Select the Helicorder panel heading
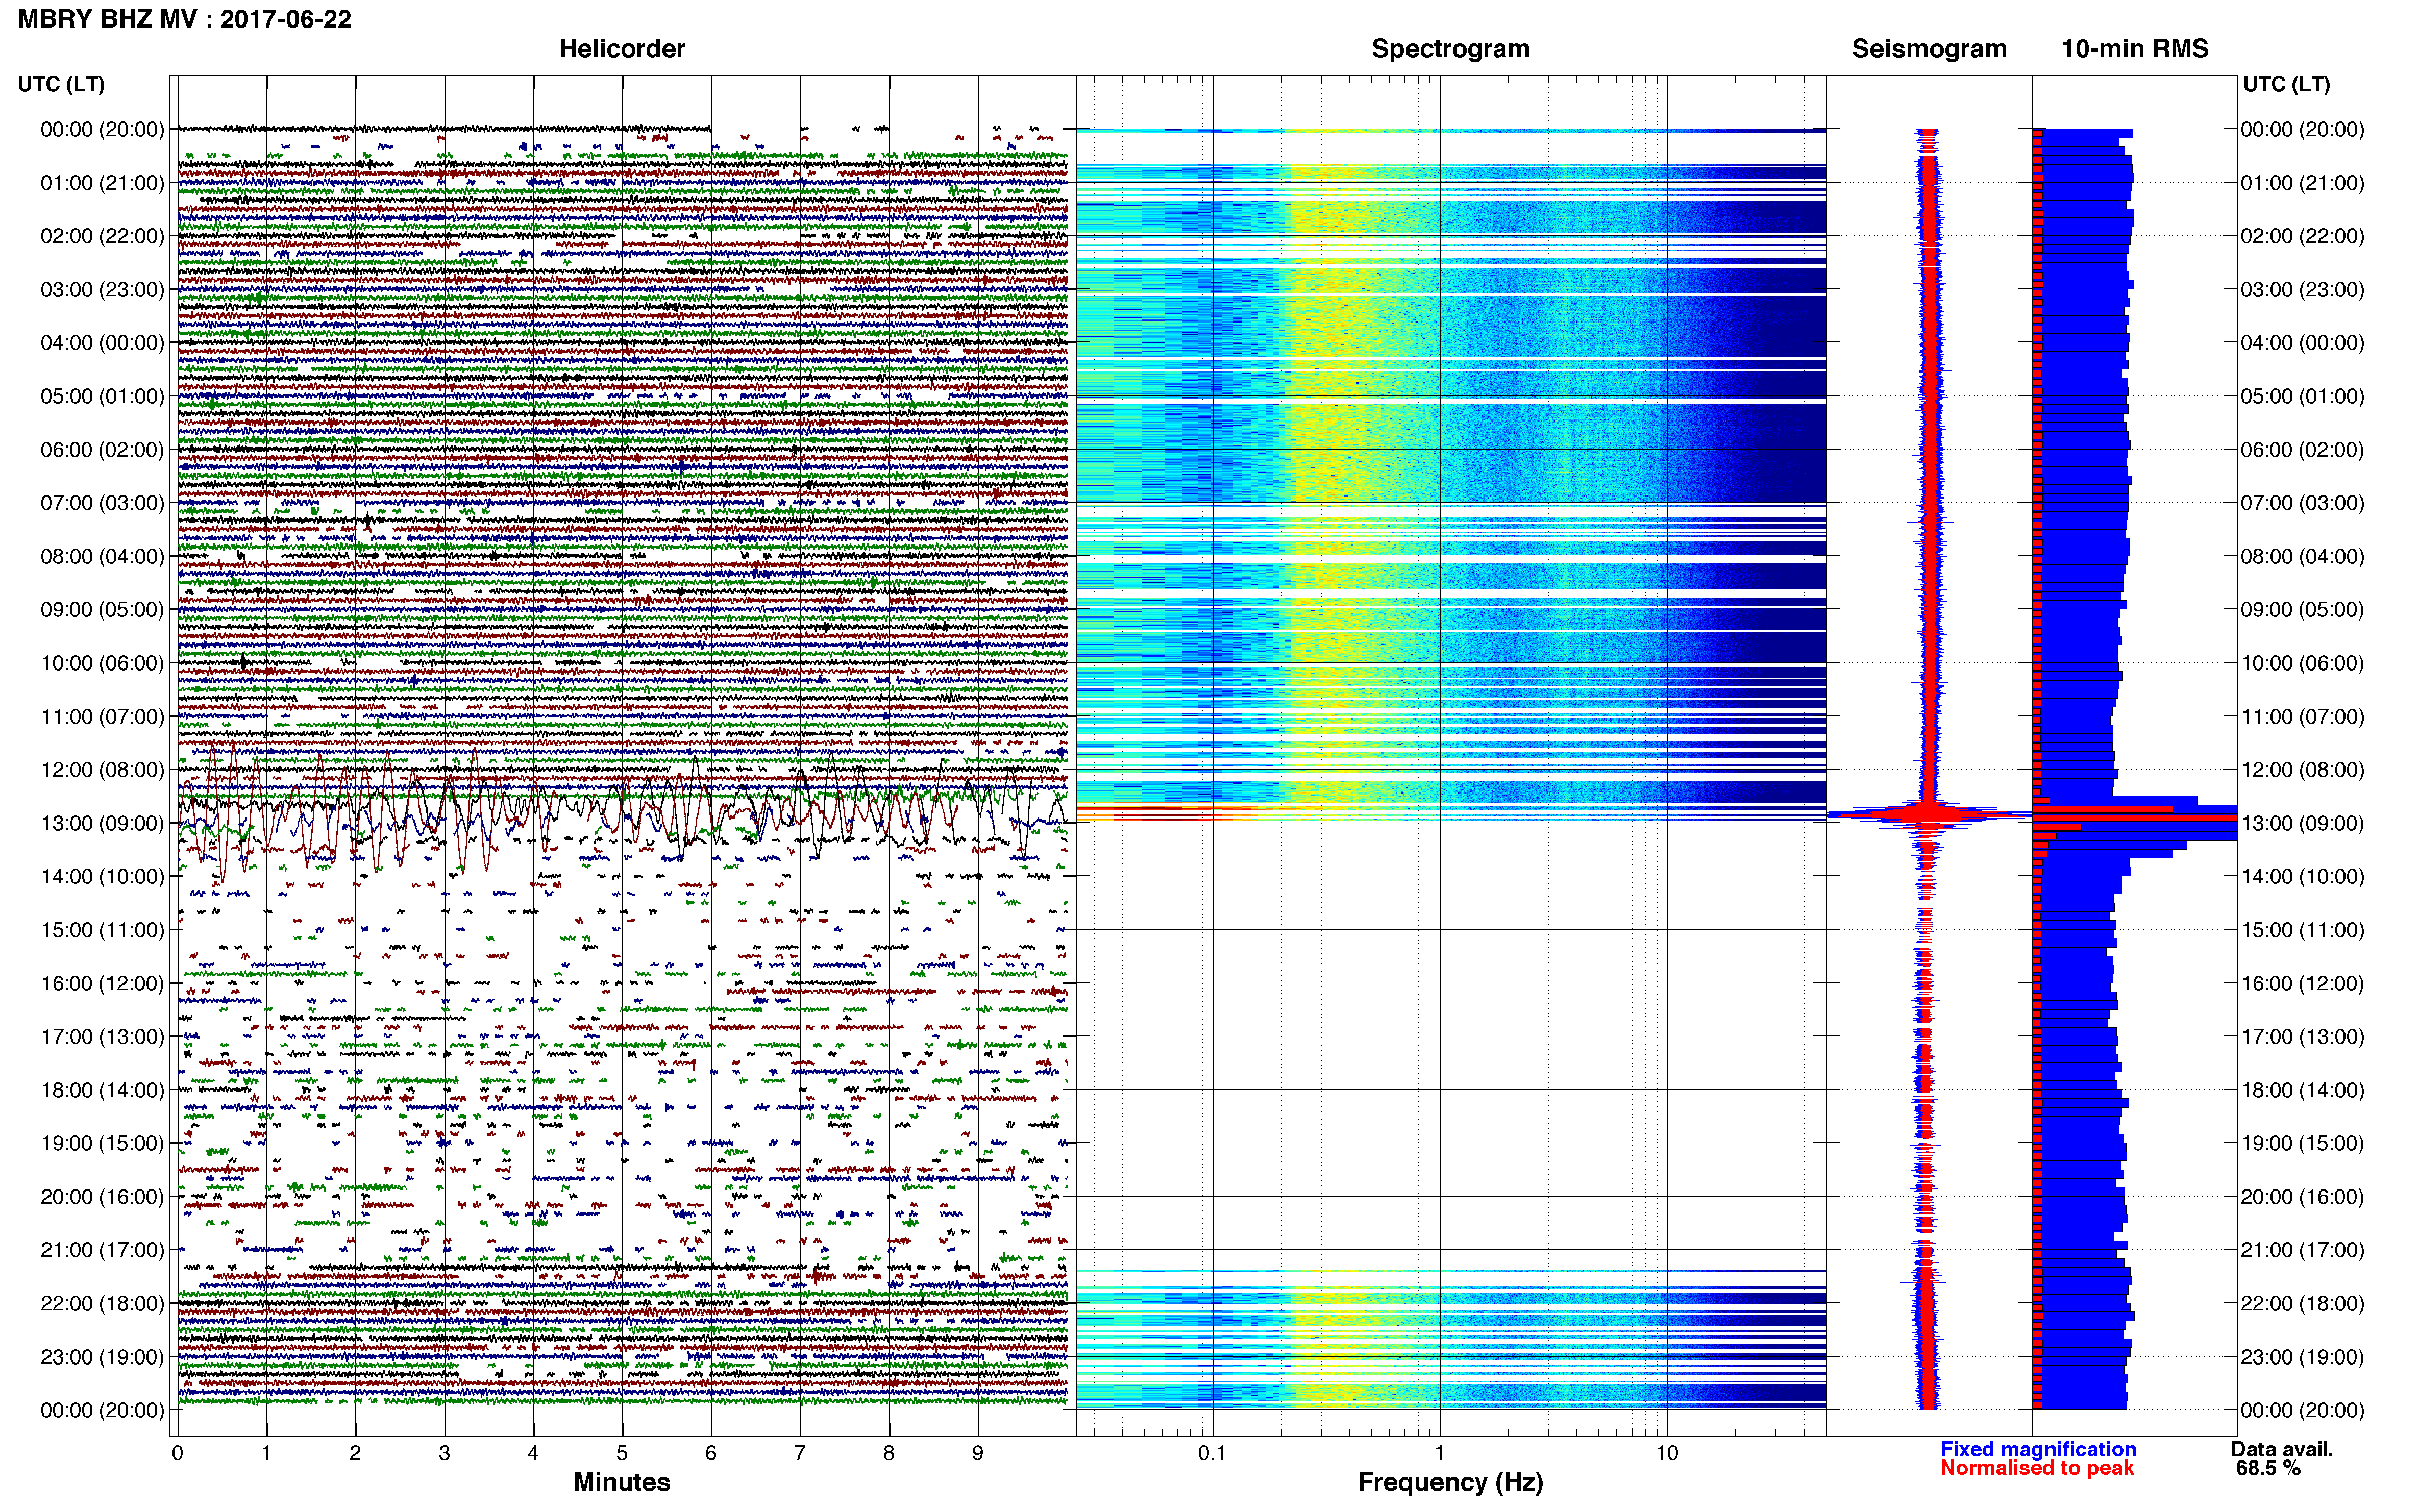This screenshot has height=1512, width=2419. tap(622, 48)
